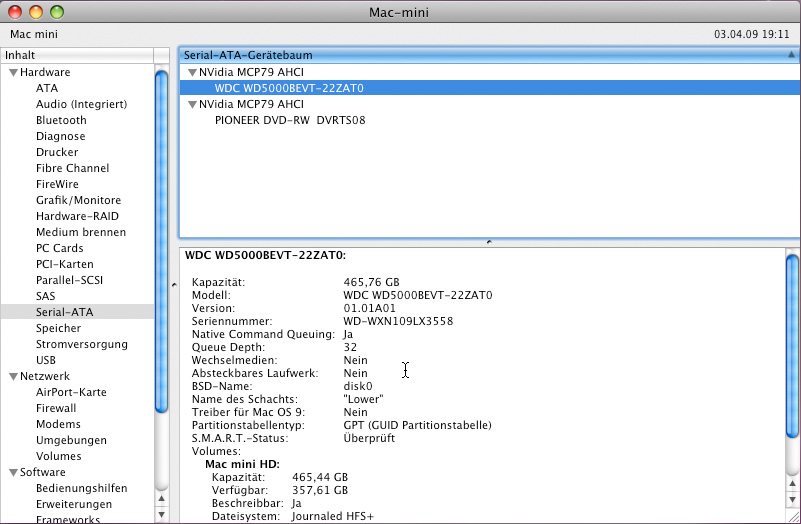
Task: Select Fibre Channel entry
Action: pos(73,168)
